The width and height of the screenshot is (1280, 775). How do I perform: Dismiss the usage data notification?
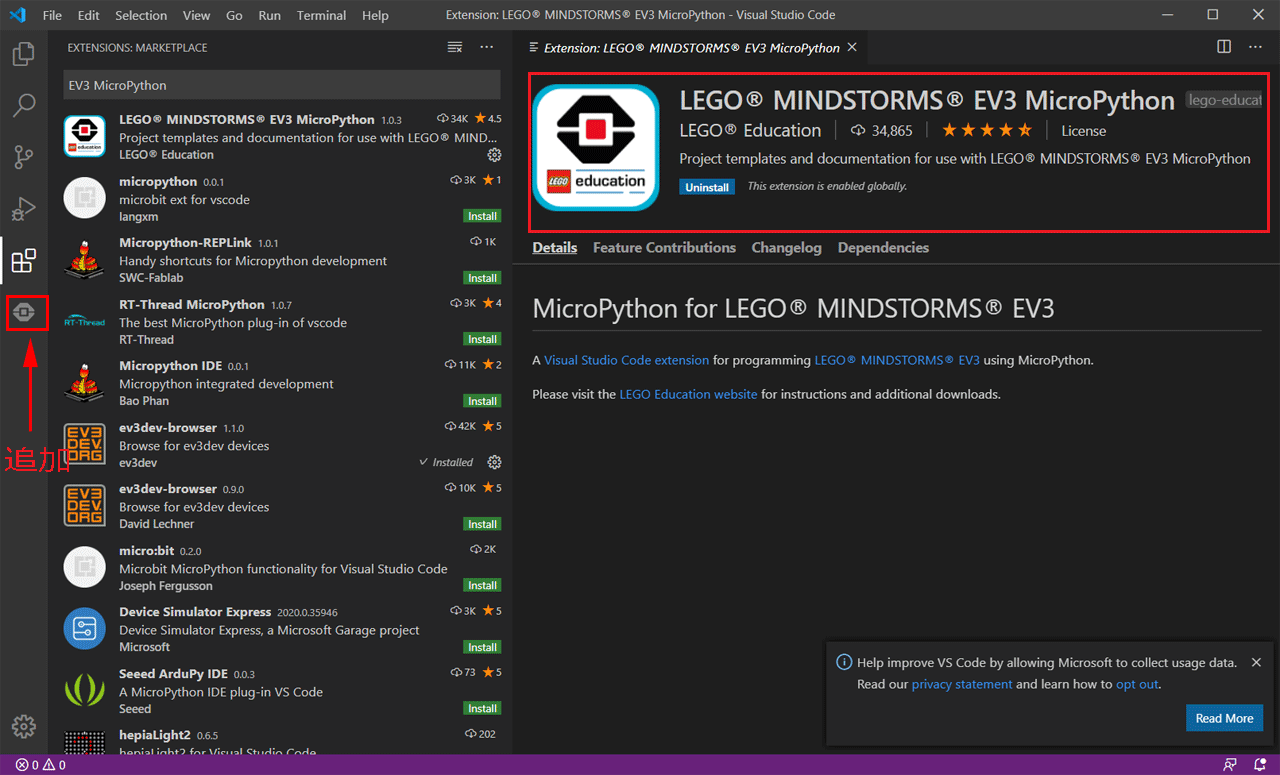[x=1256, y=662]
